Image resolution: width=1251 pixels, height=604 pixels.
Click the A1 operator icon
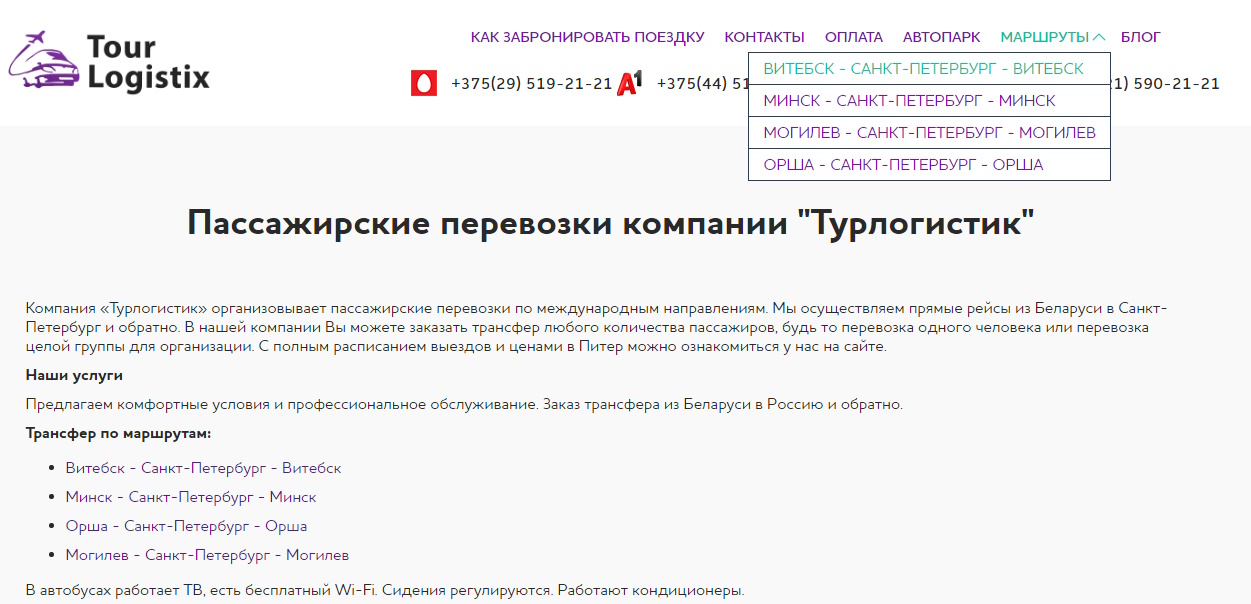pyautogui.click(x=629, y=84)
